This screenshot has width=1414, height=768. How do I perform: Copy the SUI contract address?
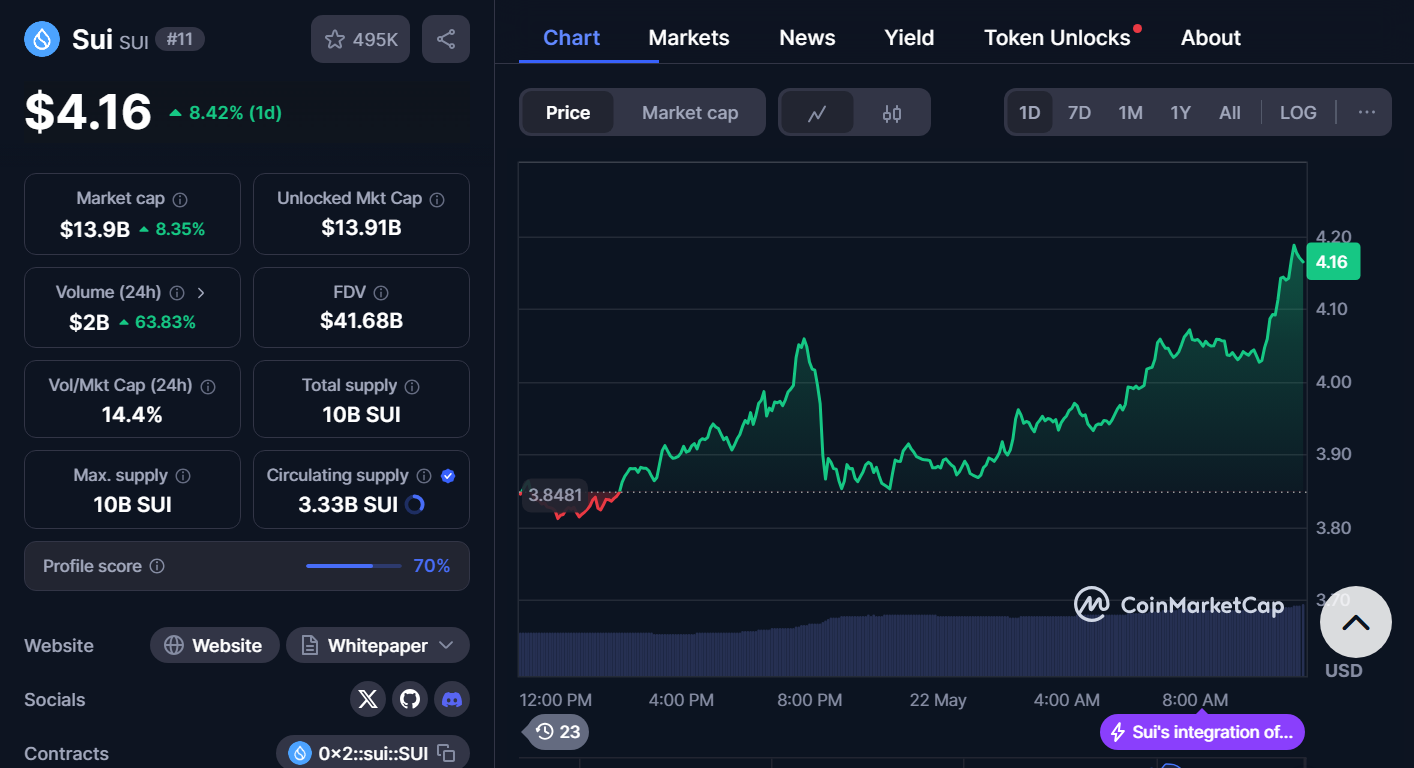(x=447, y=753)
